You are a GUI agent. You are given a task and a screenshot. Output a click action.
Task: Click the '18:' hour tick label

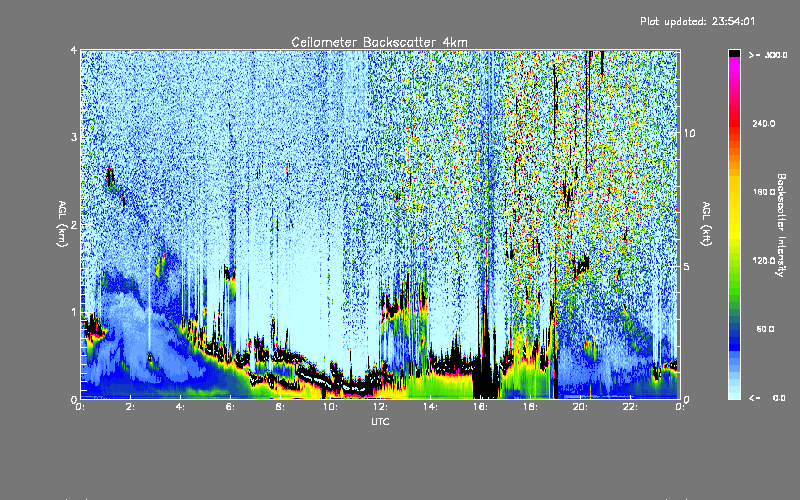click(x=530, y=407)
